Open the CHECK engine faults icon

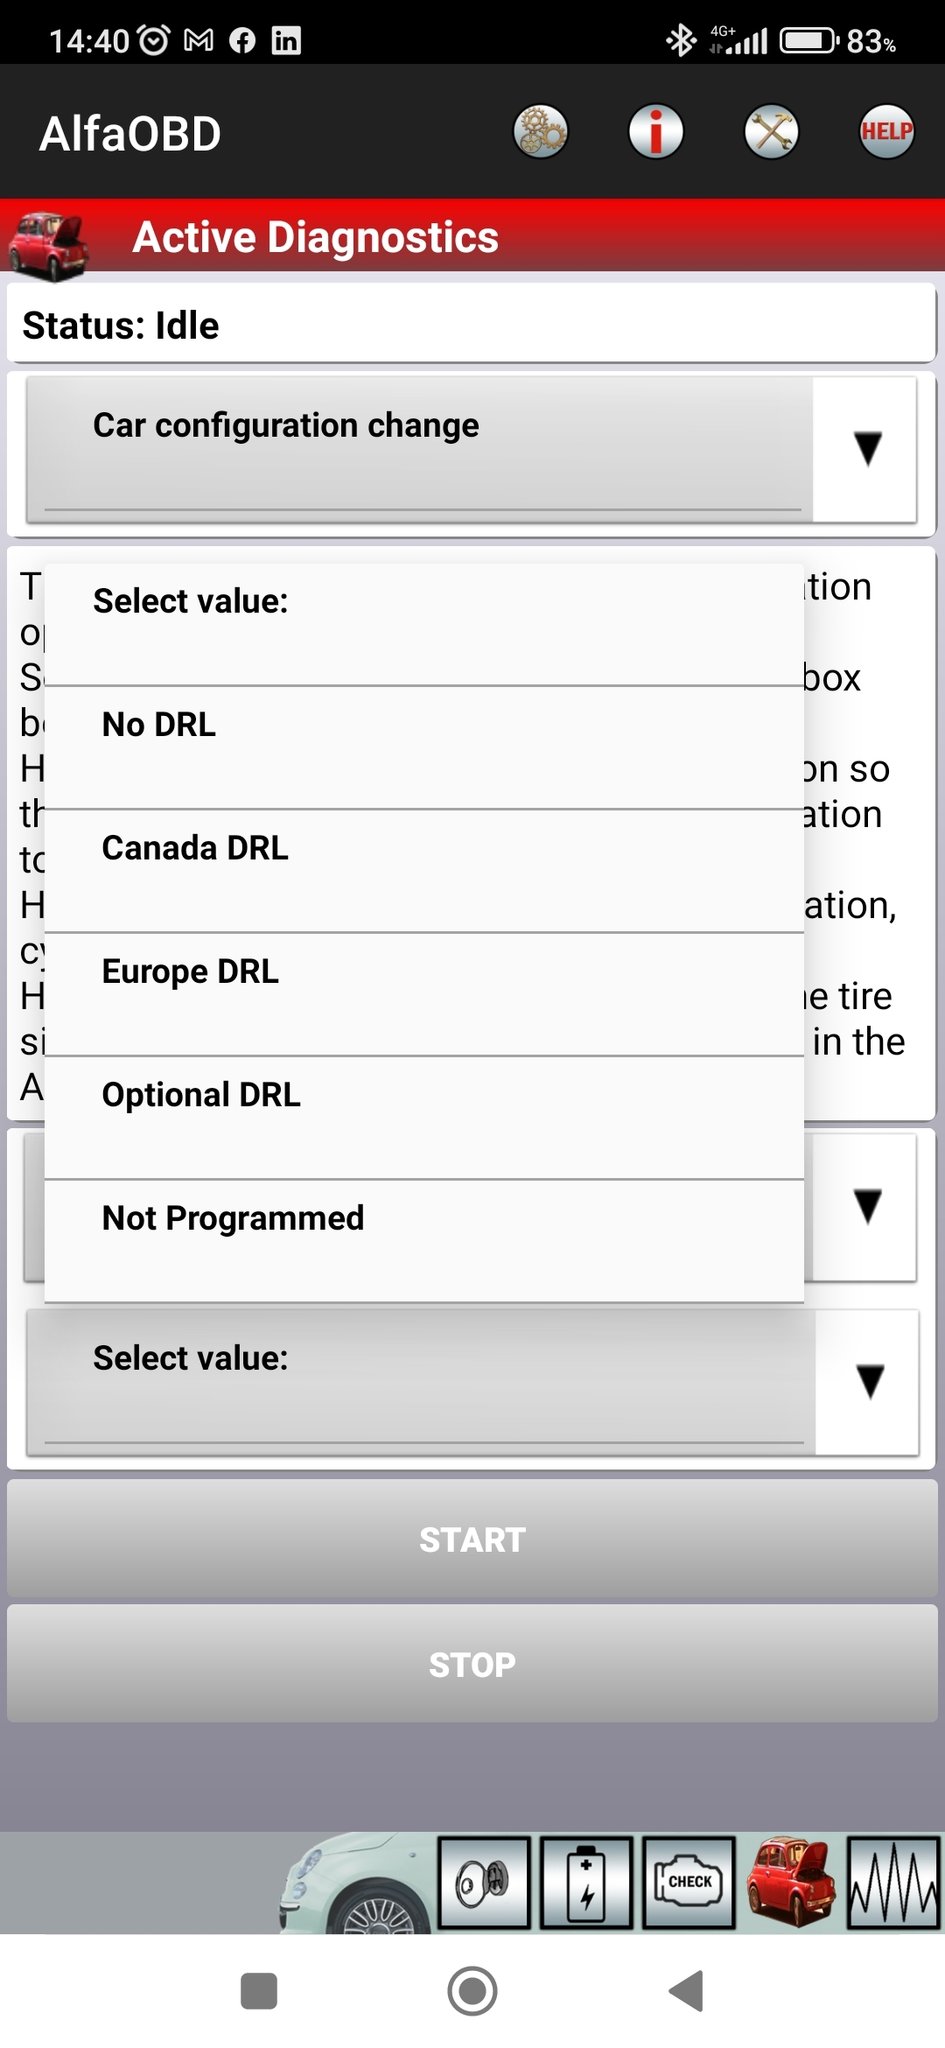(689, 1882)
